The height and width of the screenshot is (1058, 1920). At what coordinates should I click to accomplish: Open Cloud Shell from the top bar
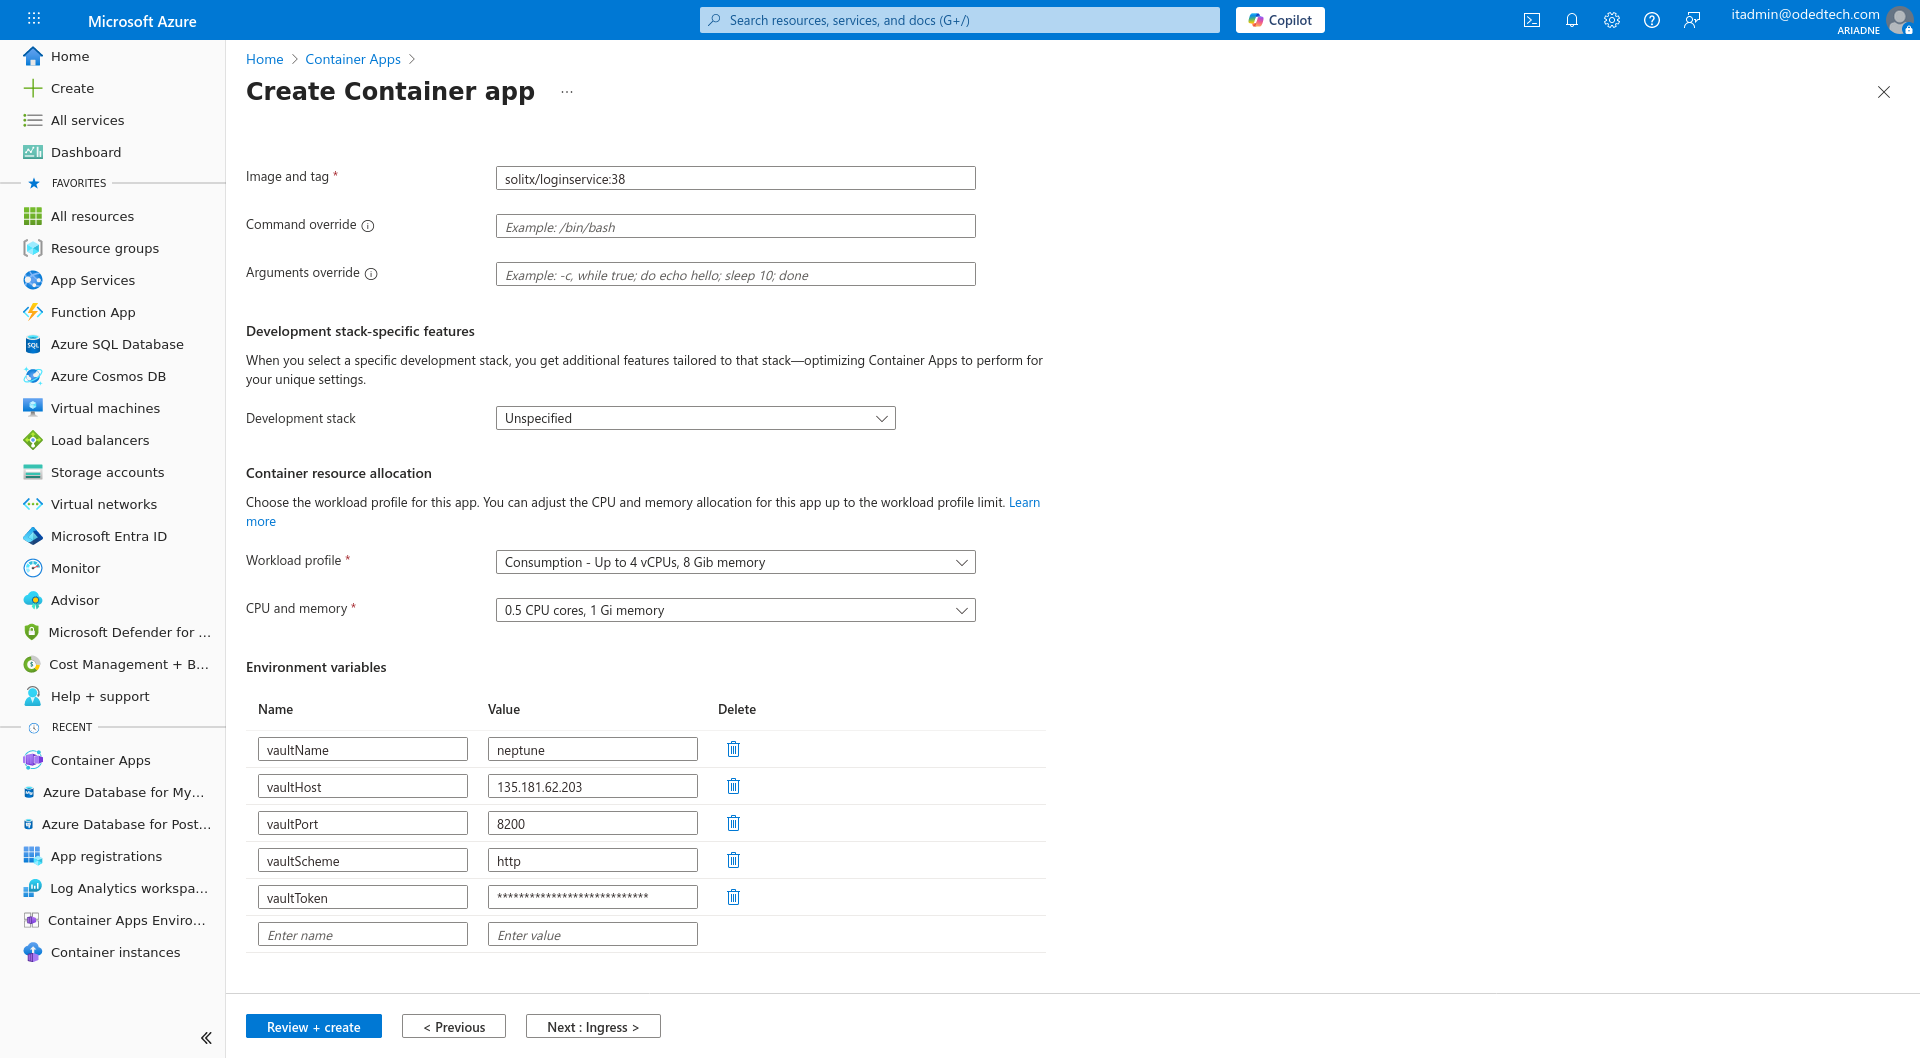[1532, 20]
